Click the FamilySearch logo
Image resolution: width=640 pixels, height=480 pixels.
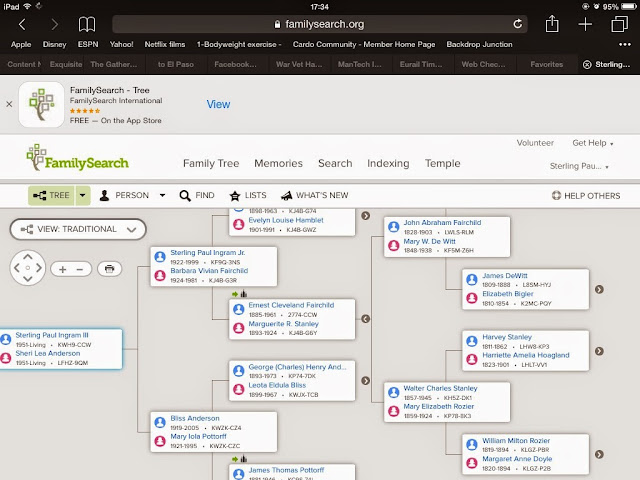coord(78,158)
